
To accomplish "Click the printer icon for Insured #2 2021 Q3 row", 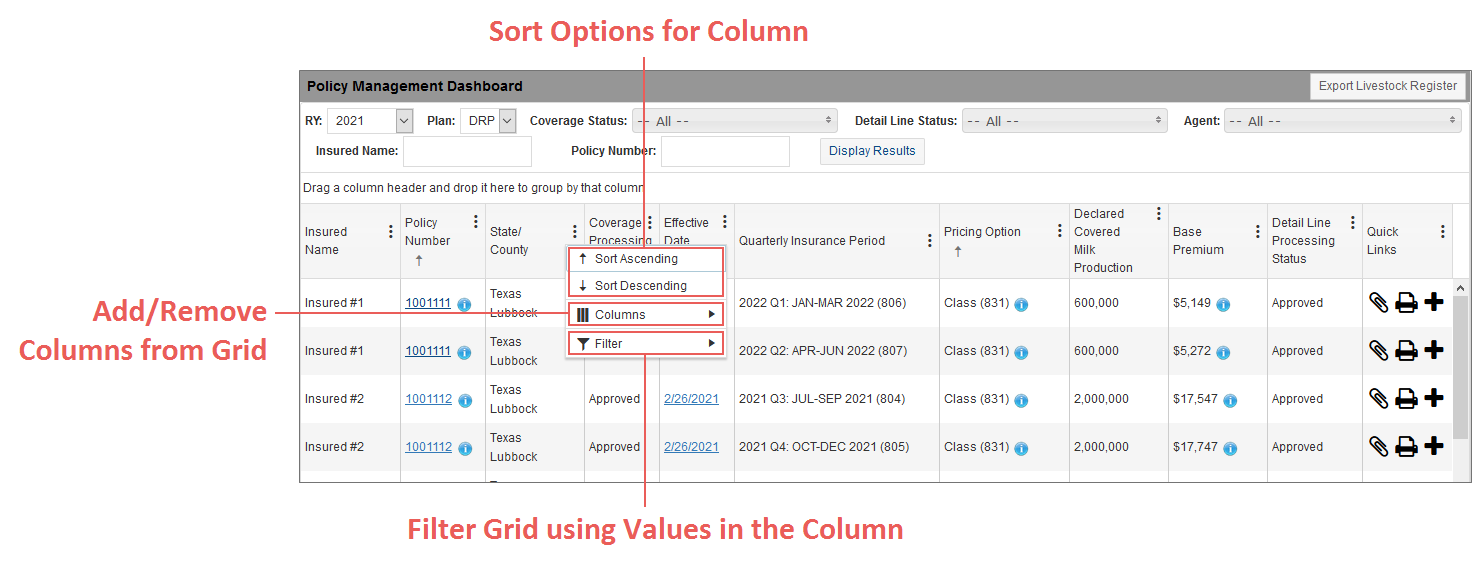I will [1406, 399].
